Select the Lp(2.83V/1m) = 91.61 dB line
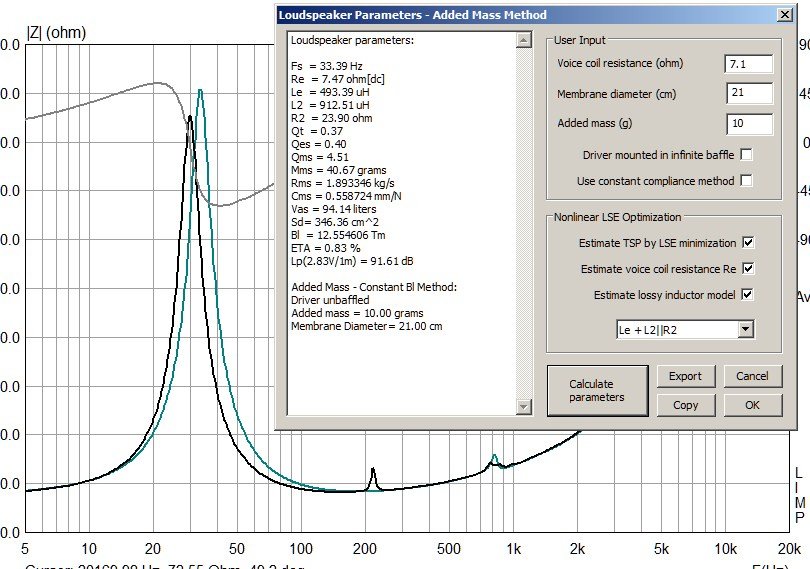This screenshot has height=569, width=810. click(x=352, y=261)
